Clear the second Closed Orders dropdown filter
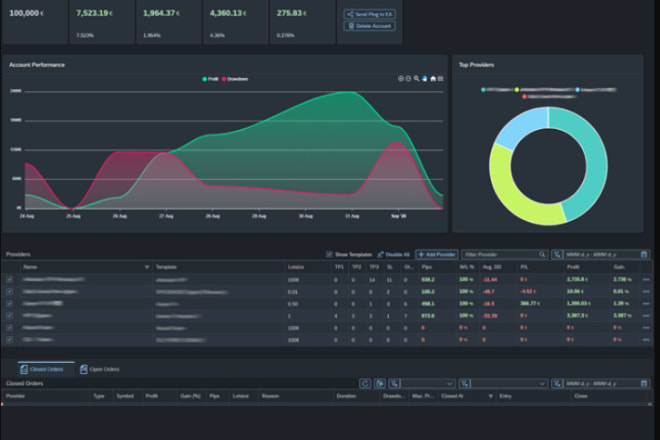This screenshot has height=440, width=660. (465, 383)
